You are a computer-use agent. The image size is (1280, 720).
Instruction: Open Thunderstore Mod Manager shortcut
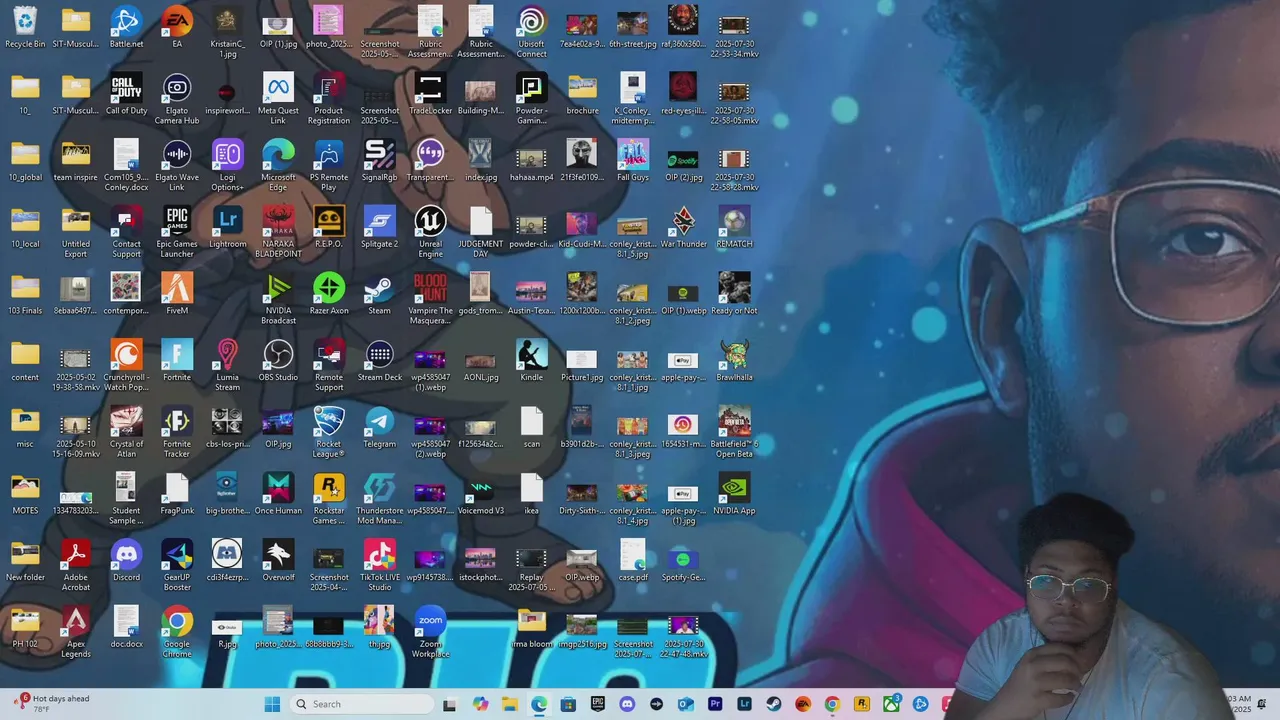tap(379, 498)
